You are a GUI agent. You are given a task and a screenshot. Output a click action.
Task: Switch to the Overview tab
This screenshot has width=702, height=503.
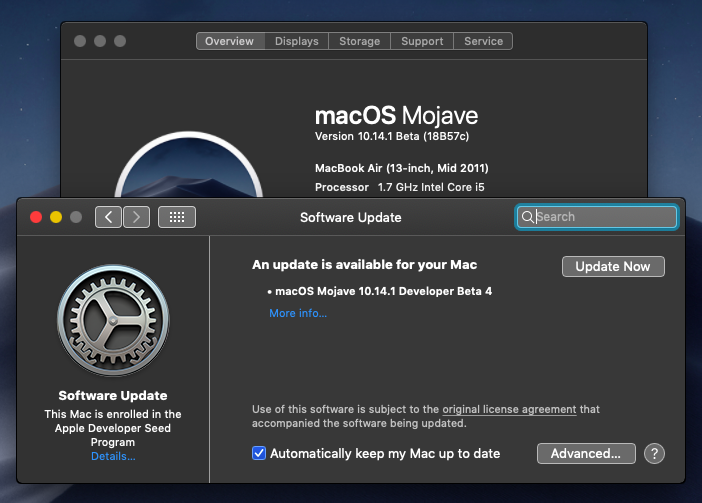pos(230,41)
